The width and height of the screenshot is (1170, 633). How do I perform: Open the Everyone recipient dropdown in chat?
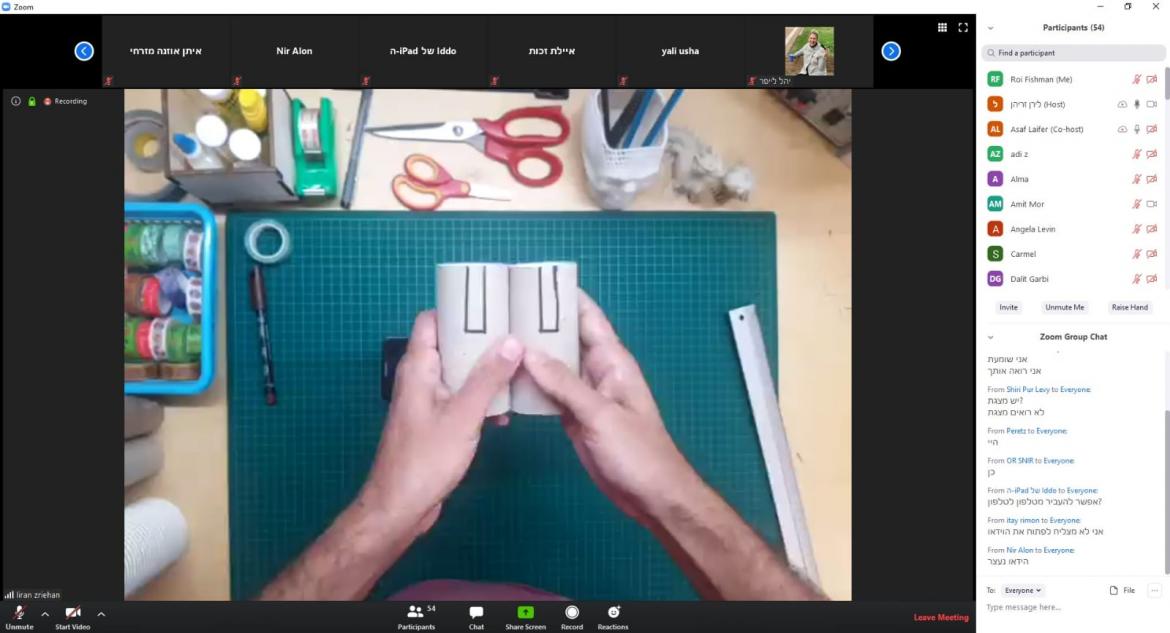(x=1023, y=590)
